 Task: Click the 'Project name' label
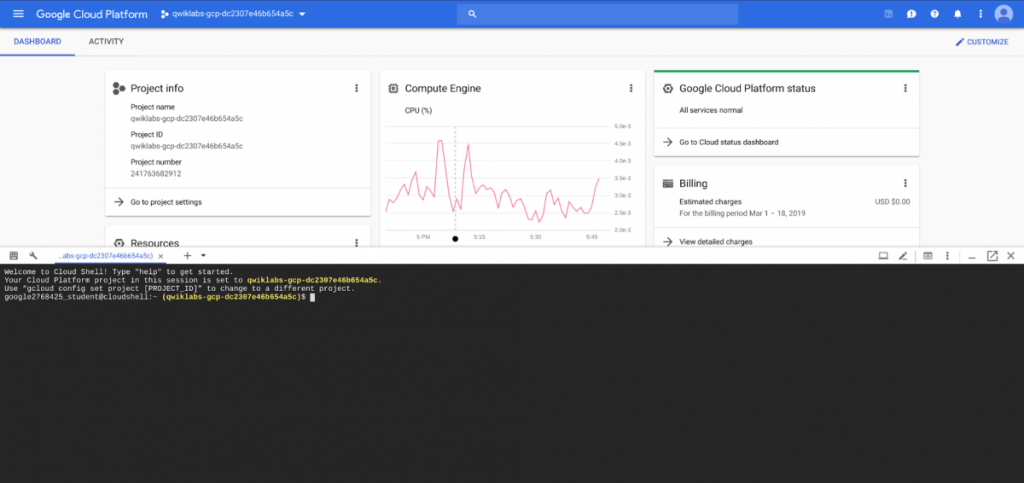coord(153,106)
